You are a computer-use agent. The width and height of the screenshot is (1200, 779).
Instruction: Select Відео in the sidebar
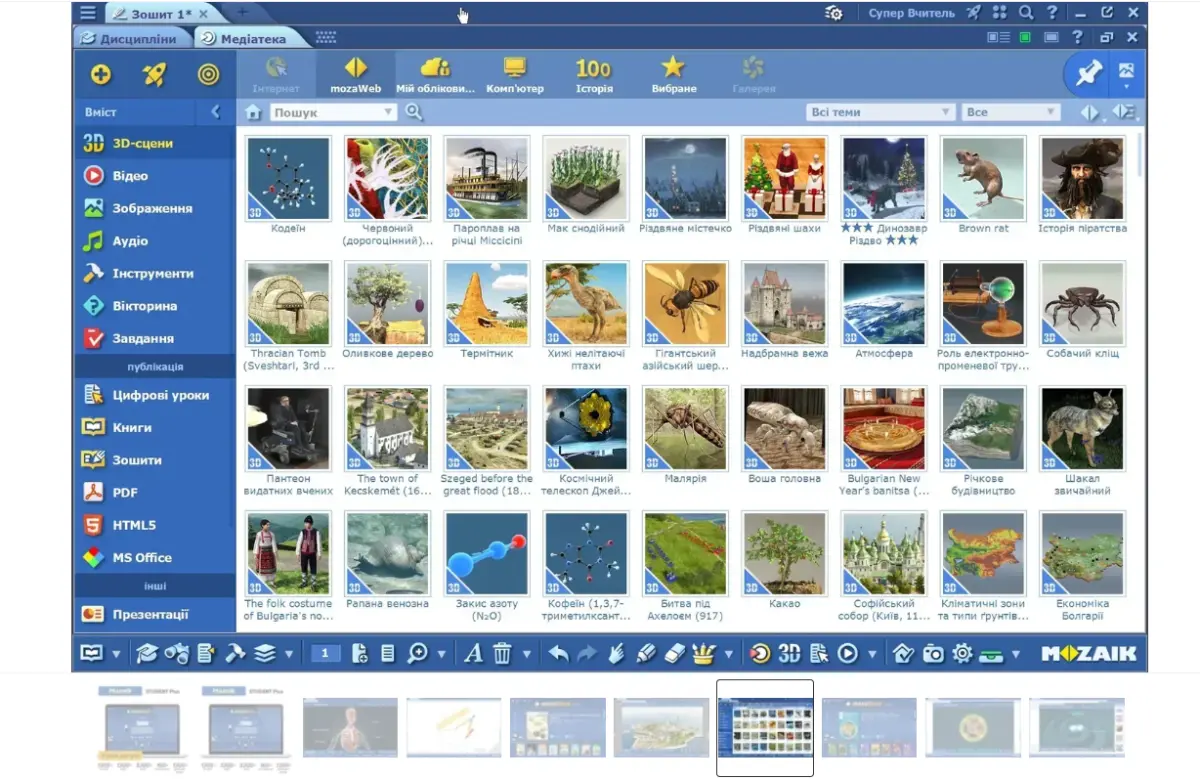pyautogui.click(x=130, y=176)
